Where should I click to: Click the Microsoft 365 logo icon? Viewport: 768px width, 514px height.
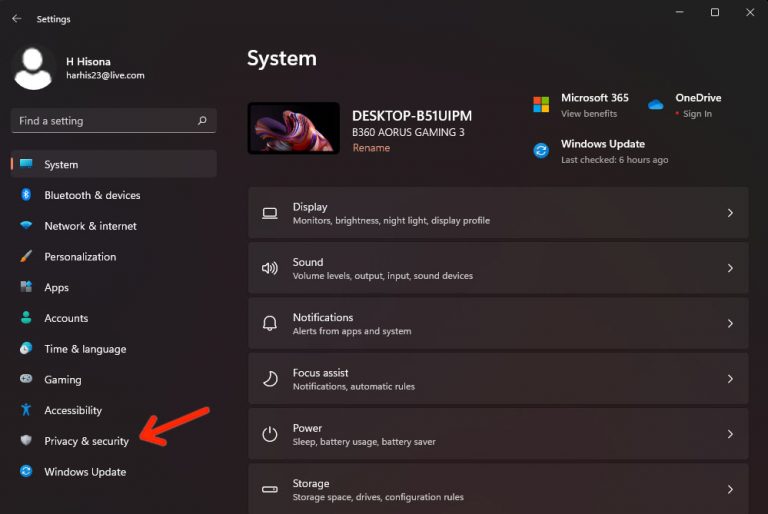pos(541,105)
